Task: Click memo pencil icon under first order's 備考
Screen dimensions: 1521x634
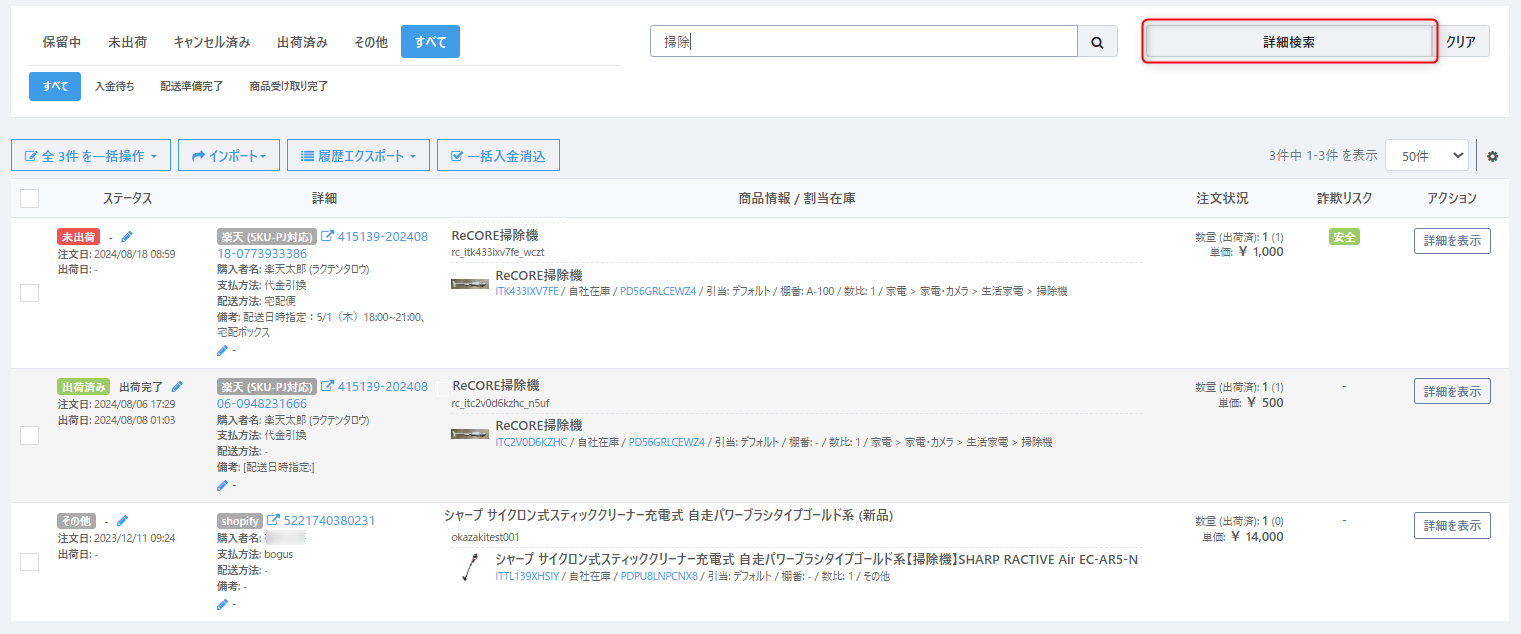Action: tap(222, 351)
